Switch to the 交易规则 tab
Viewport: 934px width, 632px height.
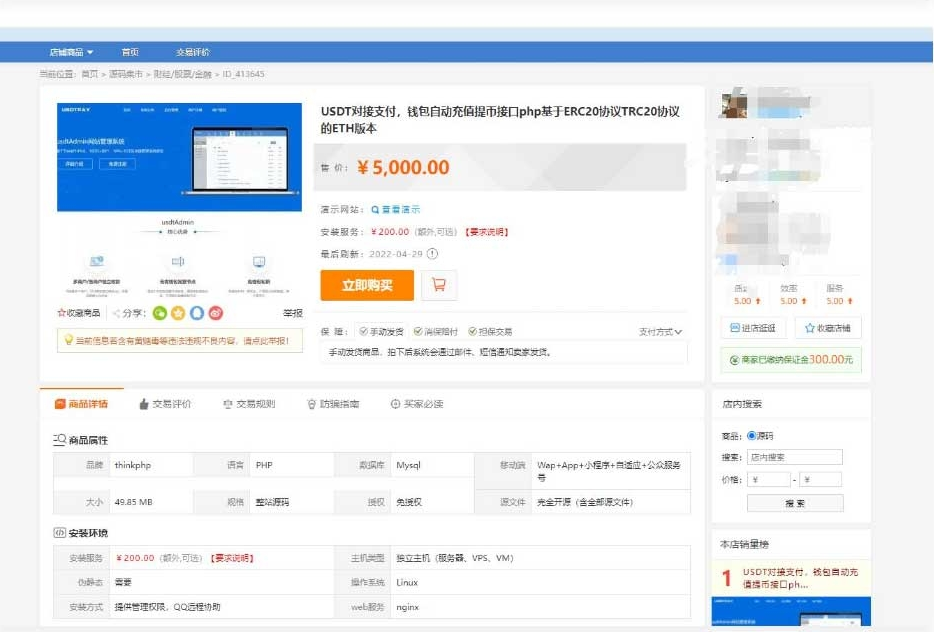[x=248, y=404]
